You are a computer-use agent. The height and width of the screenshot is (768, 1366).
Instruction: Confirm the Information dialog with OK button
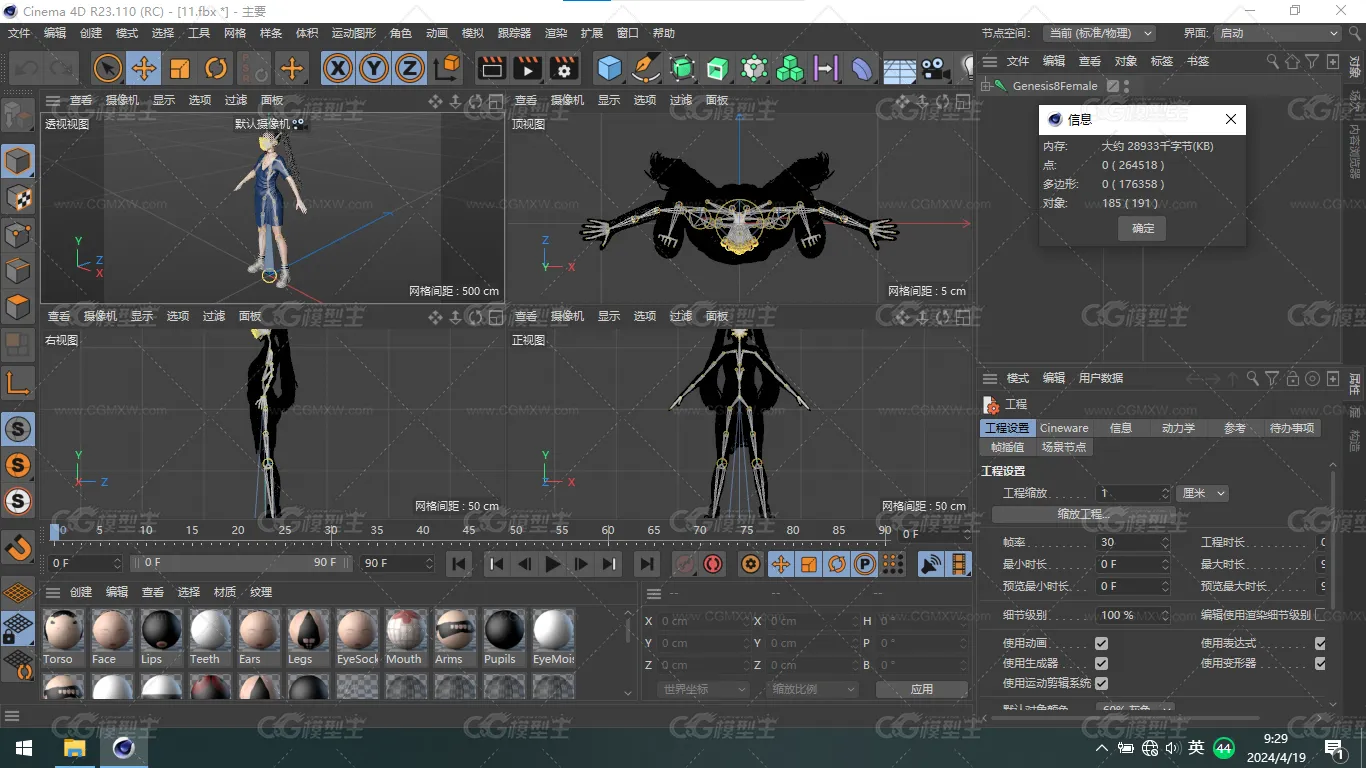(x=1143, y=229)
